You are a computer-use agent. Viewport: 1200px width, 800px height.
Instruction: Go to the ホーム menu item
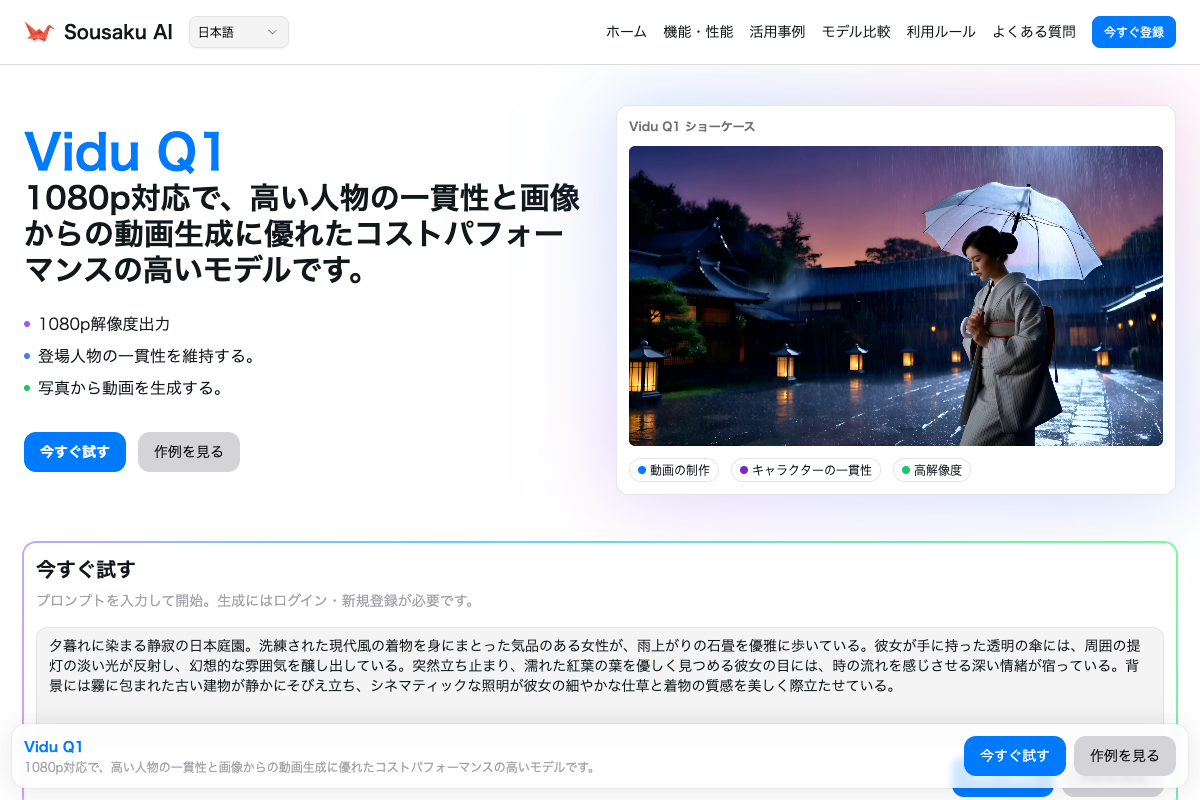(626, 32)
